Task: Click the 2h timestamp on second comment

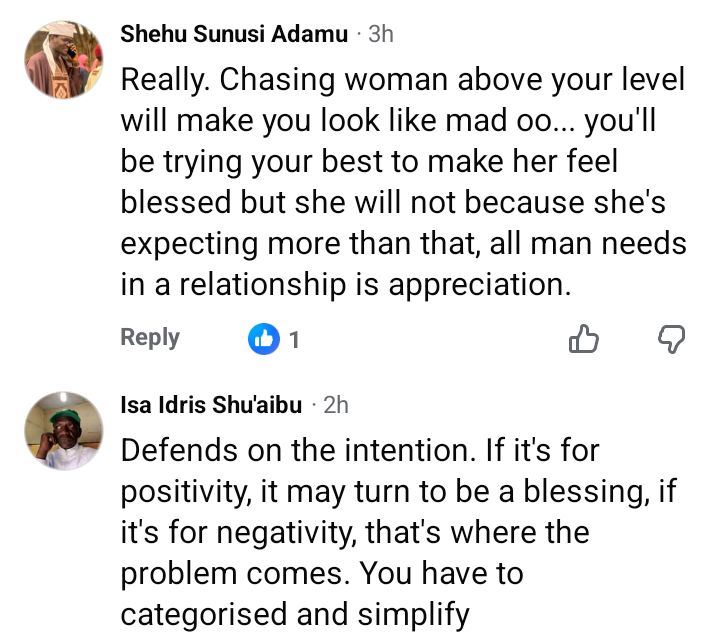Action: [336, 404]
